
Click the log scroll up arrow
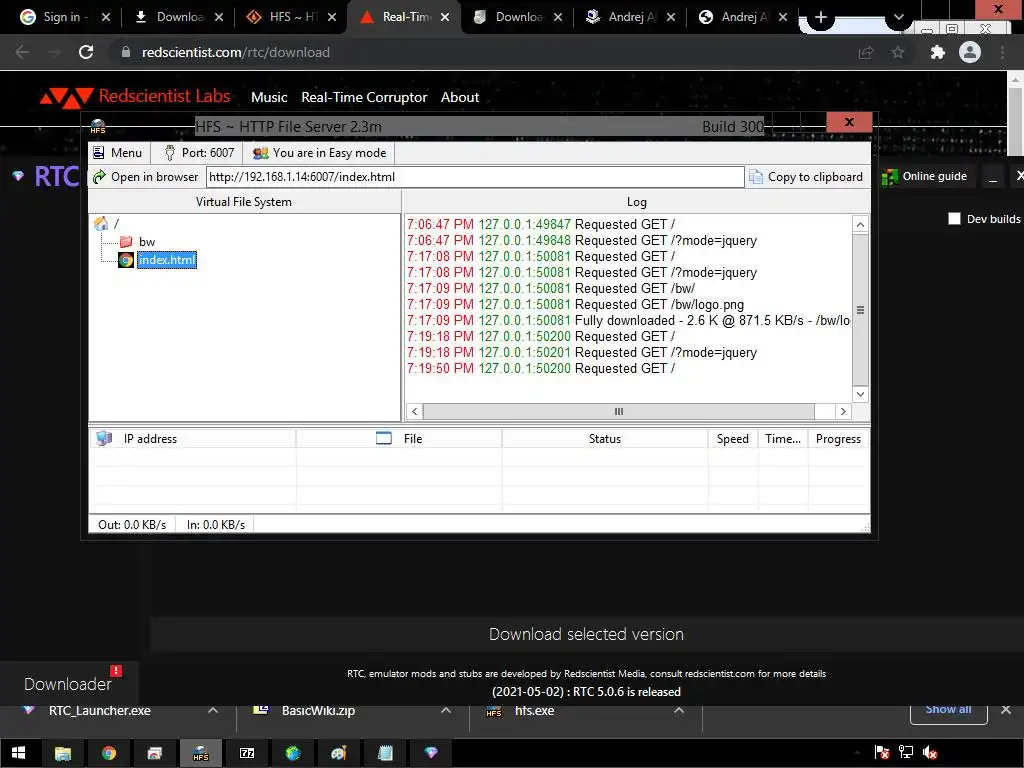860,225
